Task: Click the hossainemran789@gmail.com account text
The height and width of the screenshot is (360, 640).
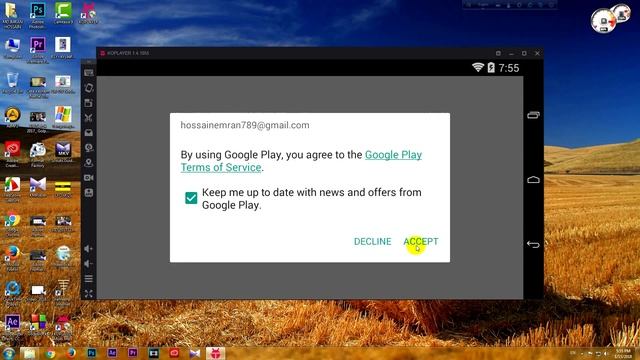Action: tap(245, 125)
